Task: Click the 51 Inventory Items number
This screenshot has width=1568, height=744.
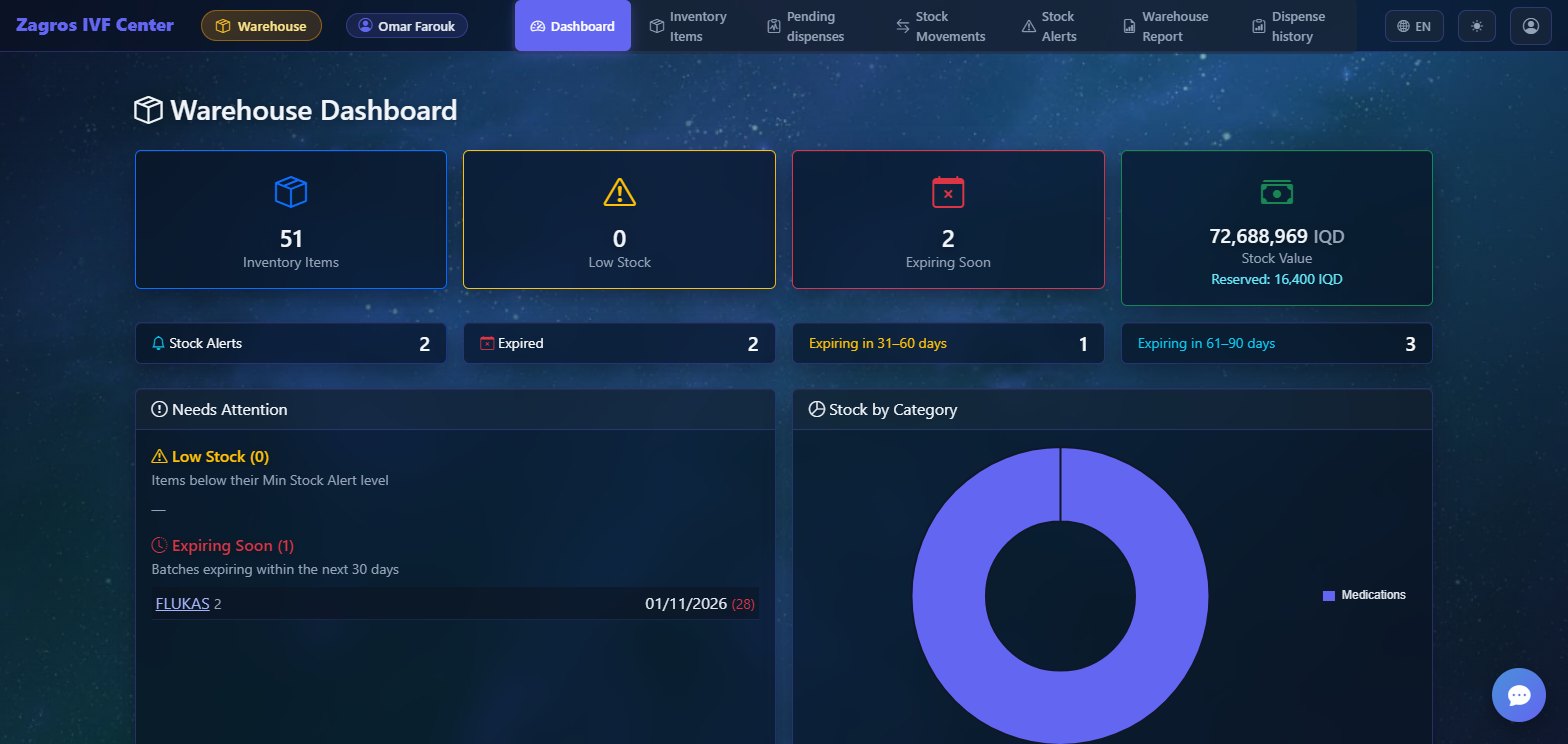Action: [x=291, y=239]
